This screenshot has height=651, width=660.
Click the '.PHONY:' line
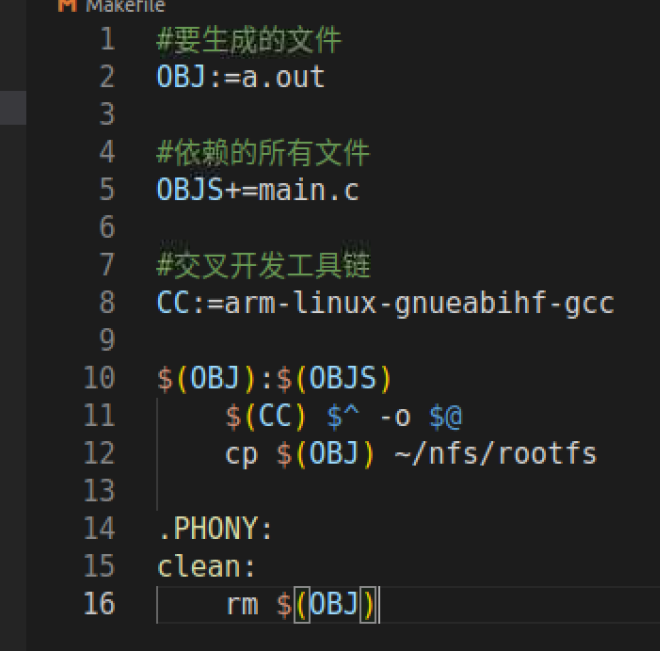pyautogui.click(x=216, y=529)
